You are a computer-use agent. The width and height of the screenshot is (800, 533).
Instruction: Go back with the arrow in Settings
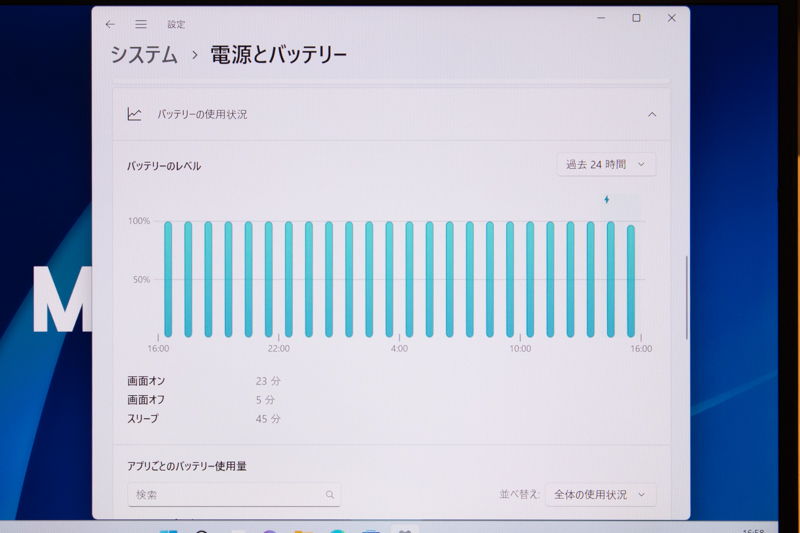click(x=110, y=24)
